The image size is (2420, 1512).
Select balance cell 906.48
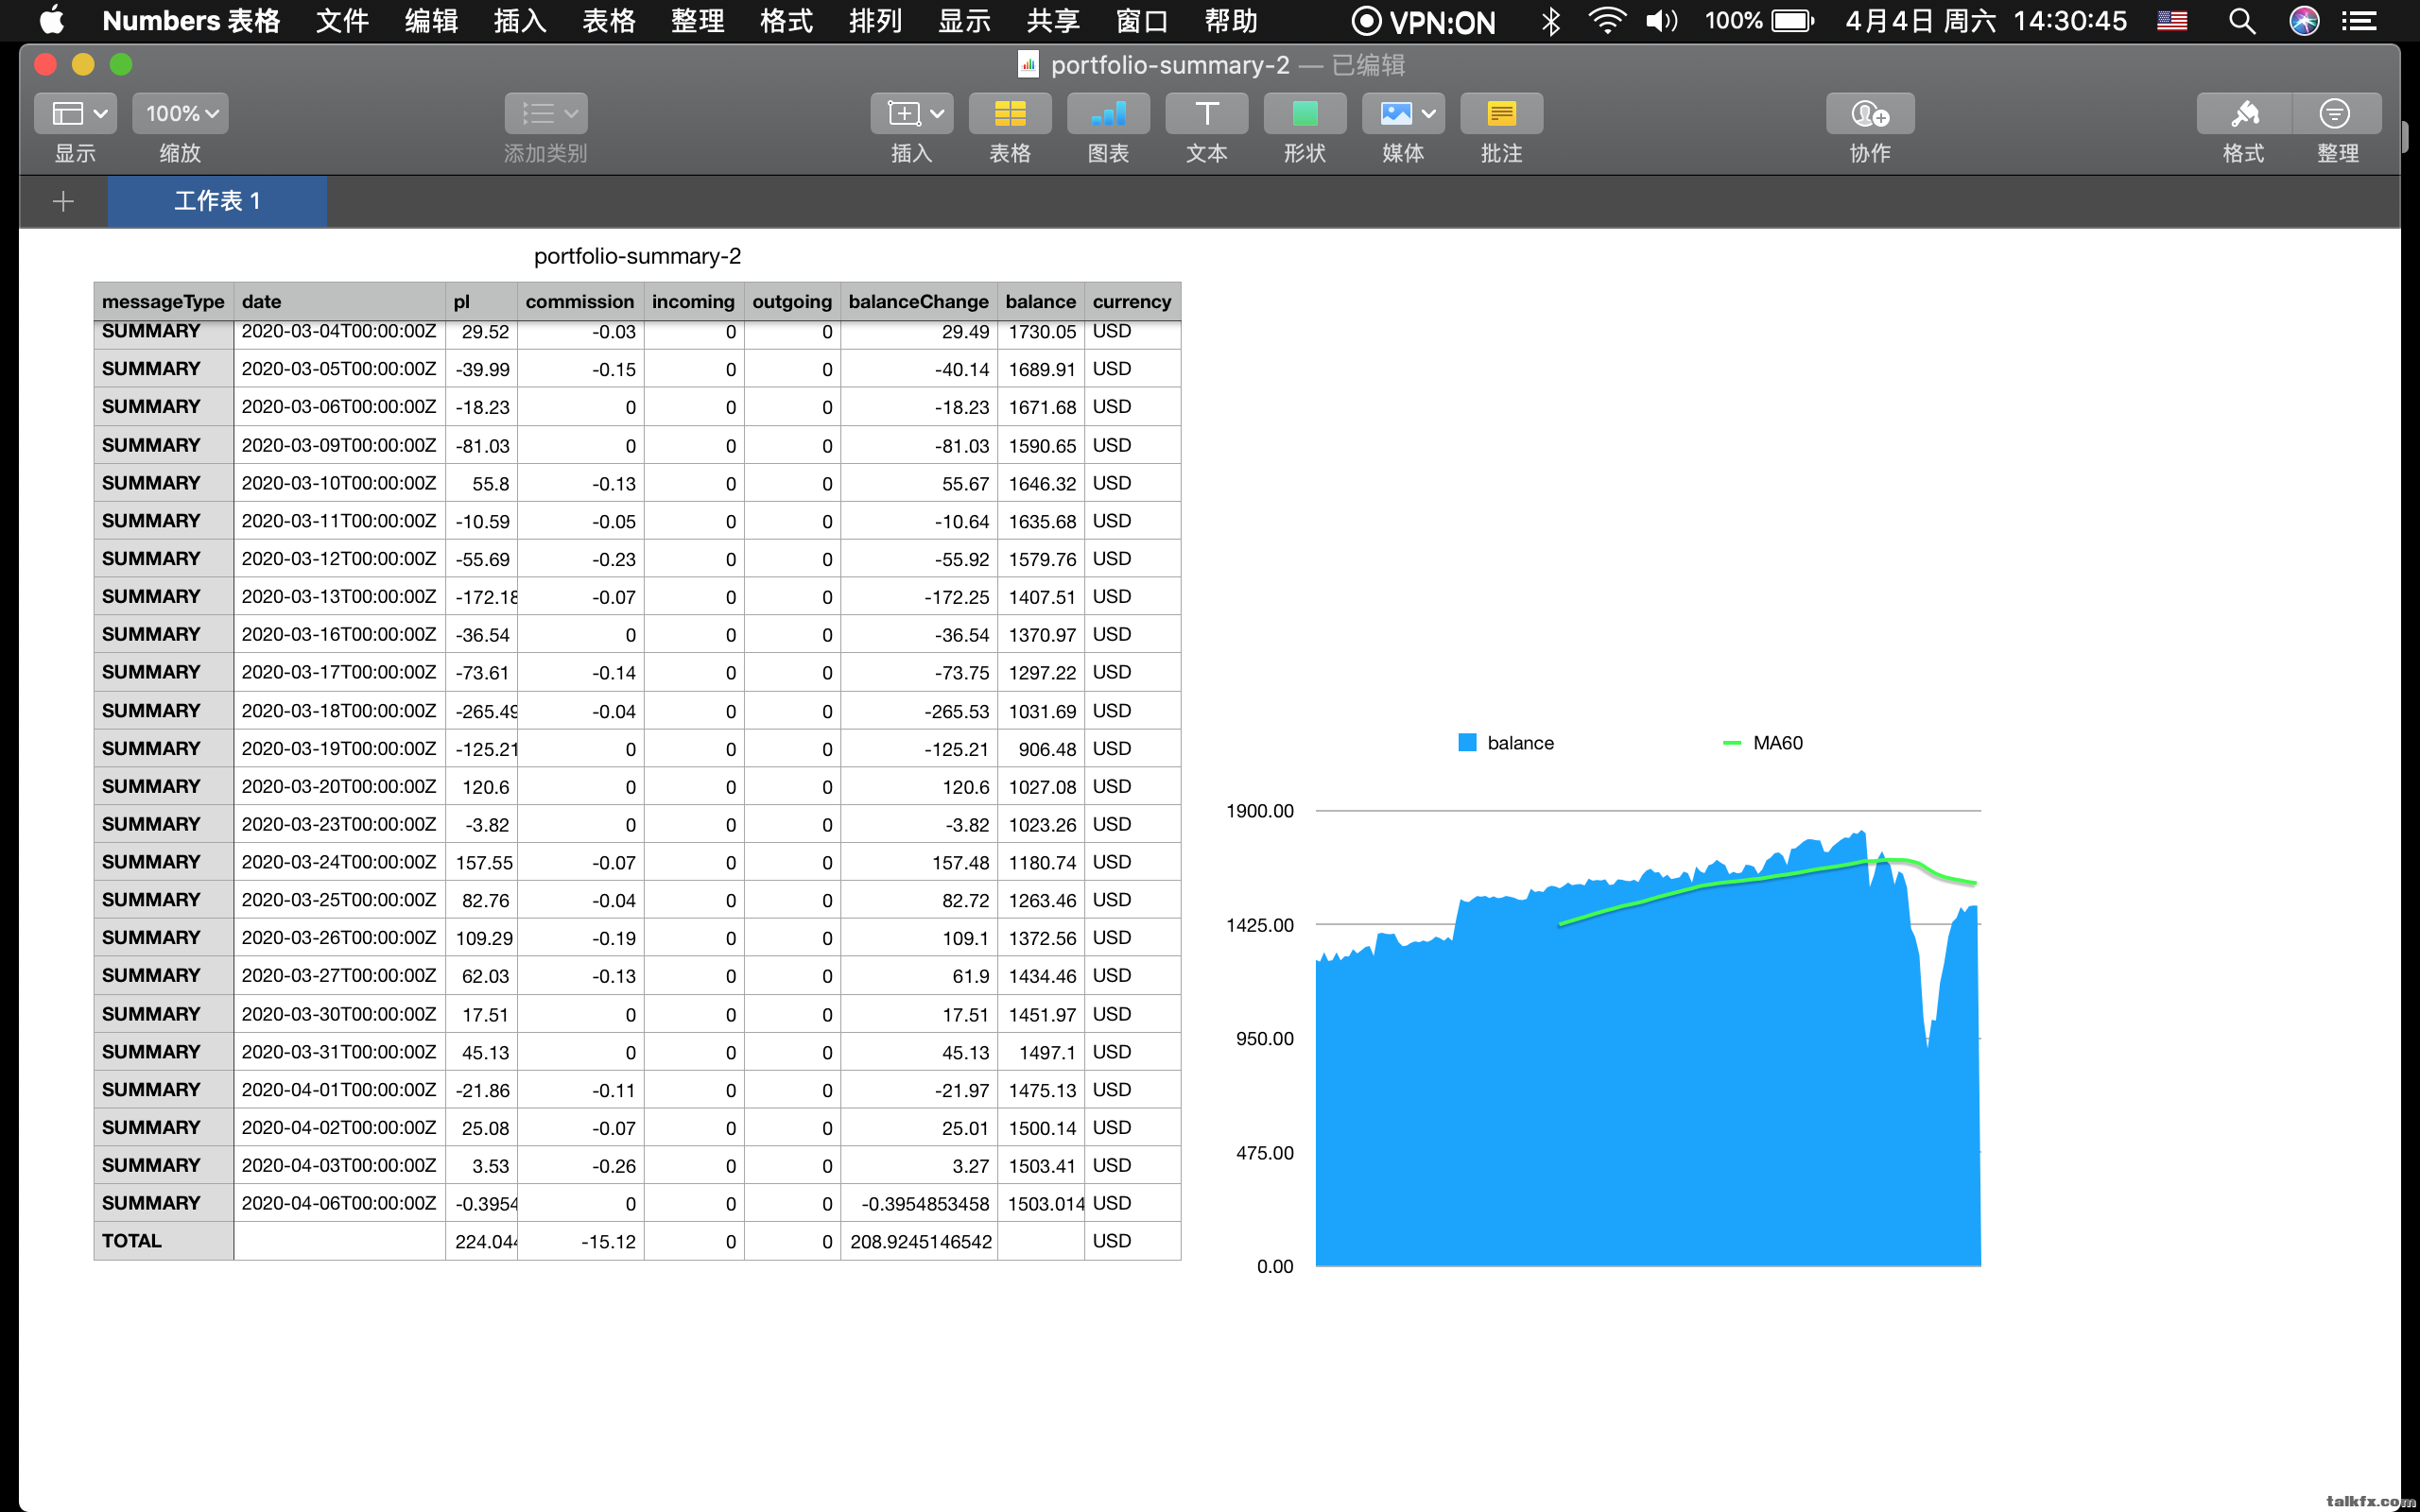1040,749
